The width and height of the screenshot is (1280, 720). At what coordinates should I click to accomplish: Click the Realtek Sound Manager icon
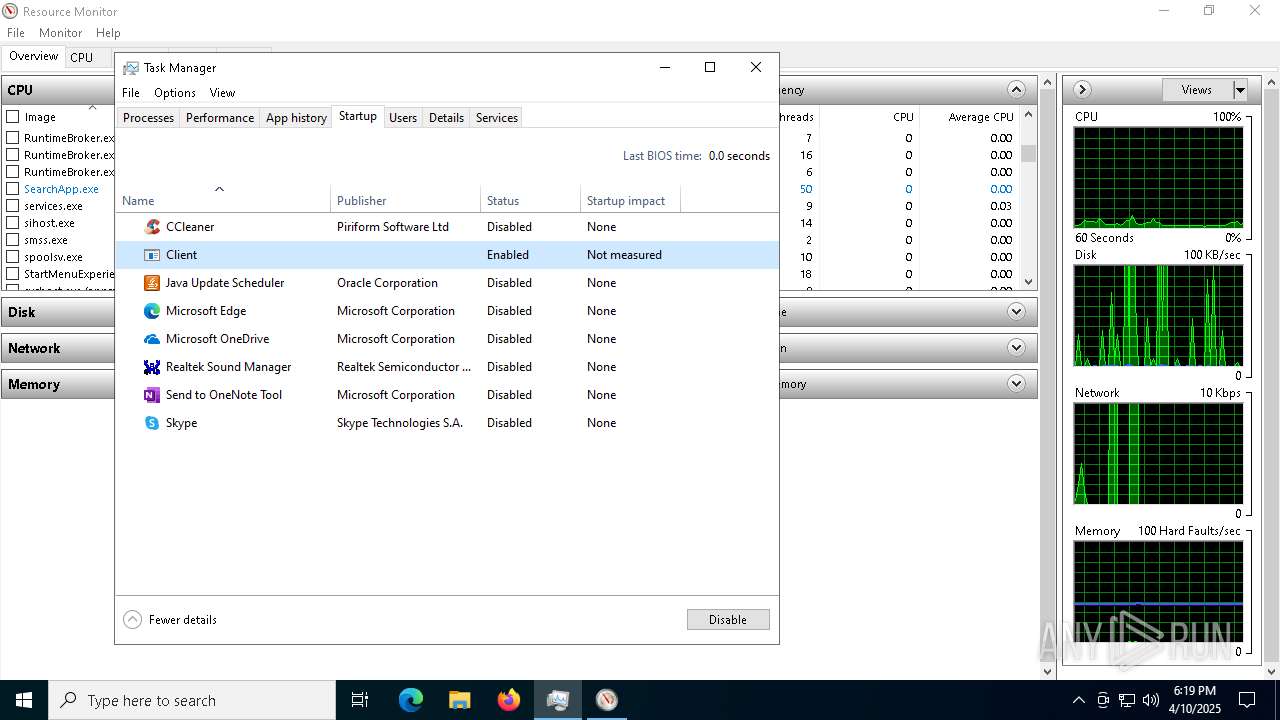pos(152,367)
